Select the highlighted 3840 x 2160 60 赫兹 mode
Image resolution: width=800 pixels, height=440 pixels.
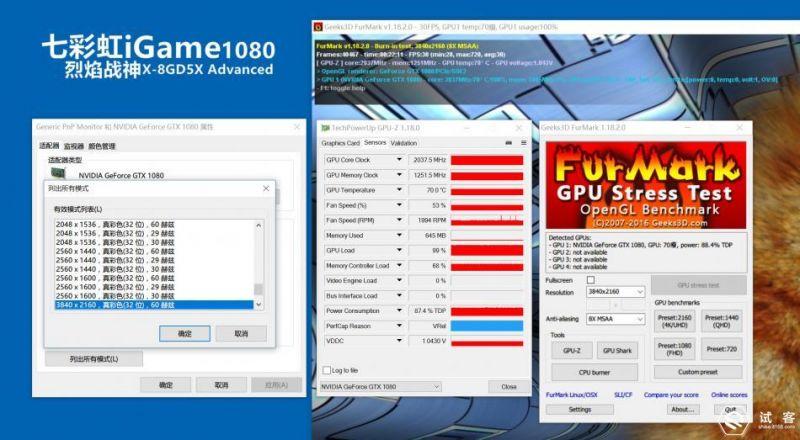(154, 305)
